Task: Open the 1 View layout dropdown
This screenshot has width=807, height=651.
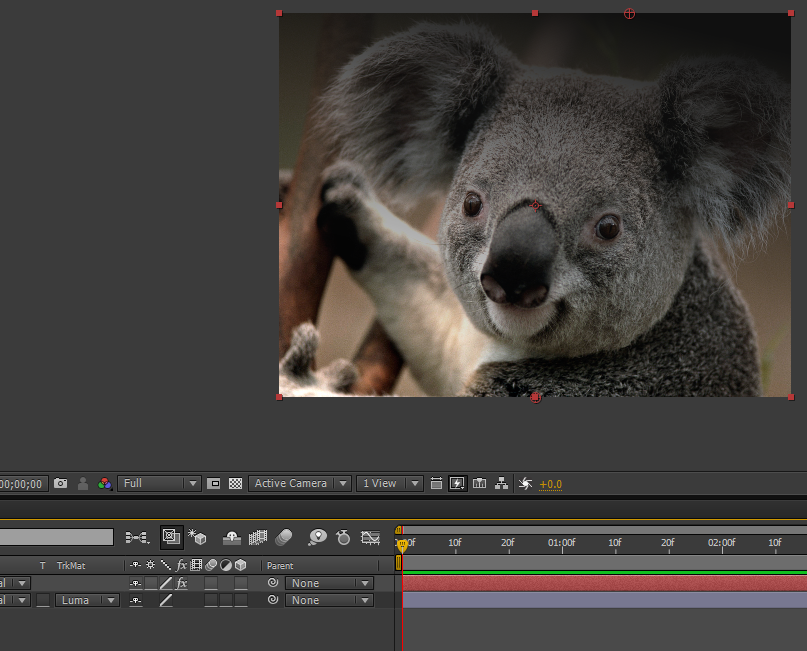Action: coord(389,483)
